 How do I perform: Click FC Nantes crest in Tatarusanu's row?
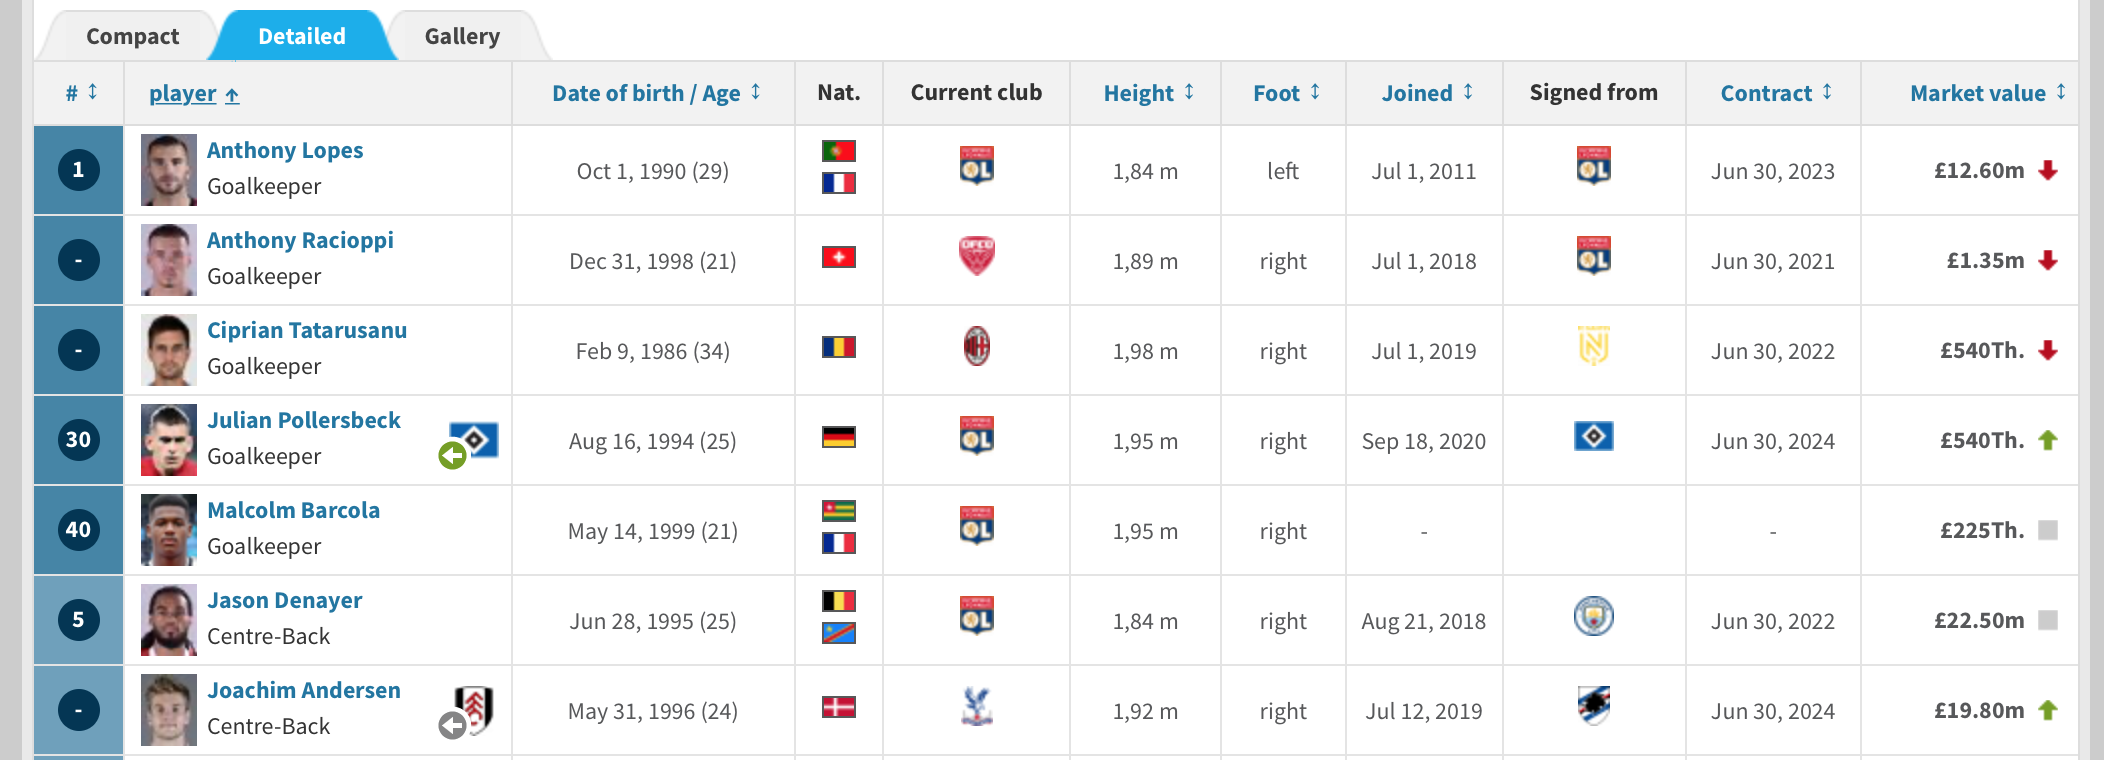[1593, 346]
